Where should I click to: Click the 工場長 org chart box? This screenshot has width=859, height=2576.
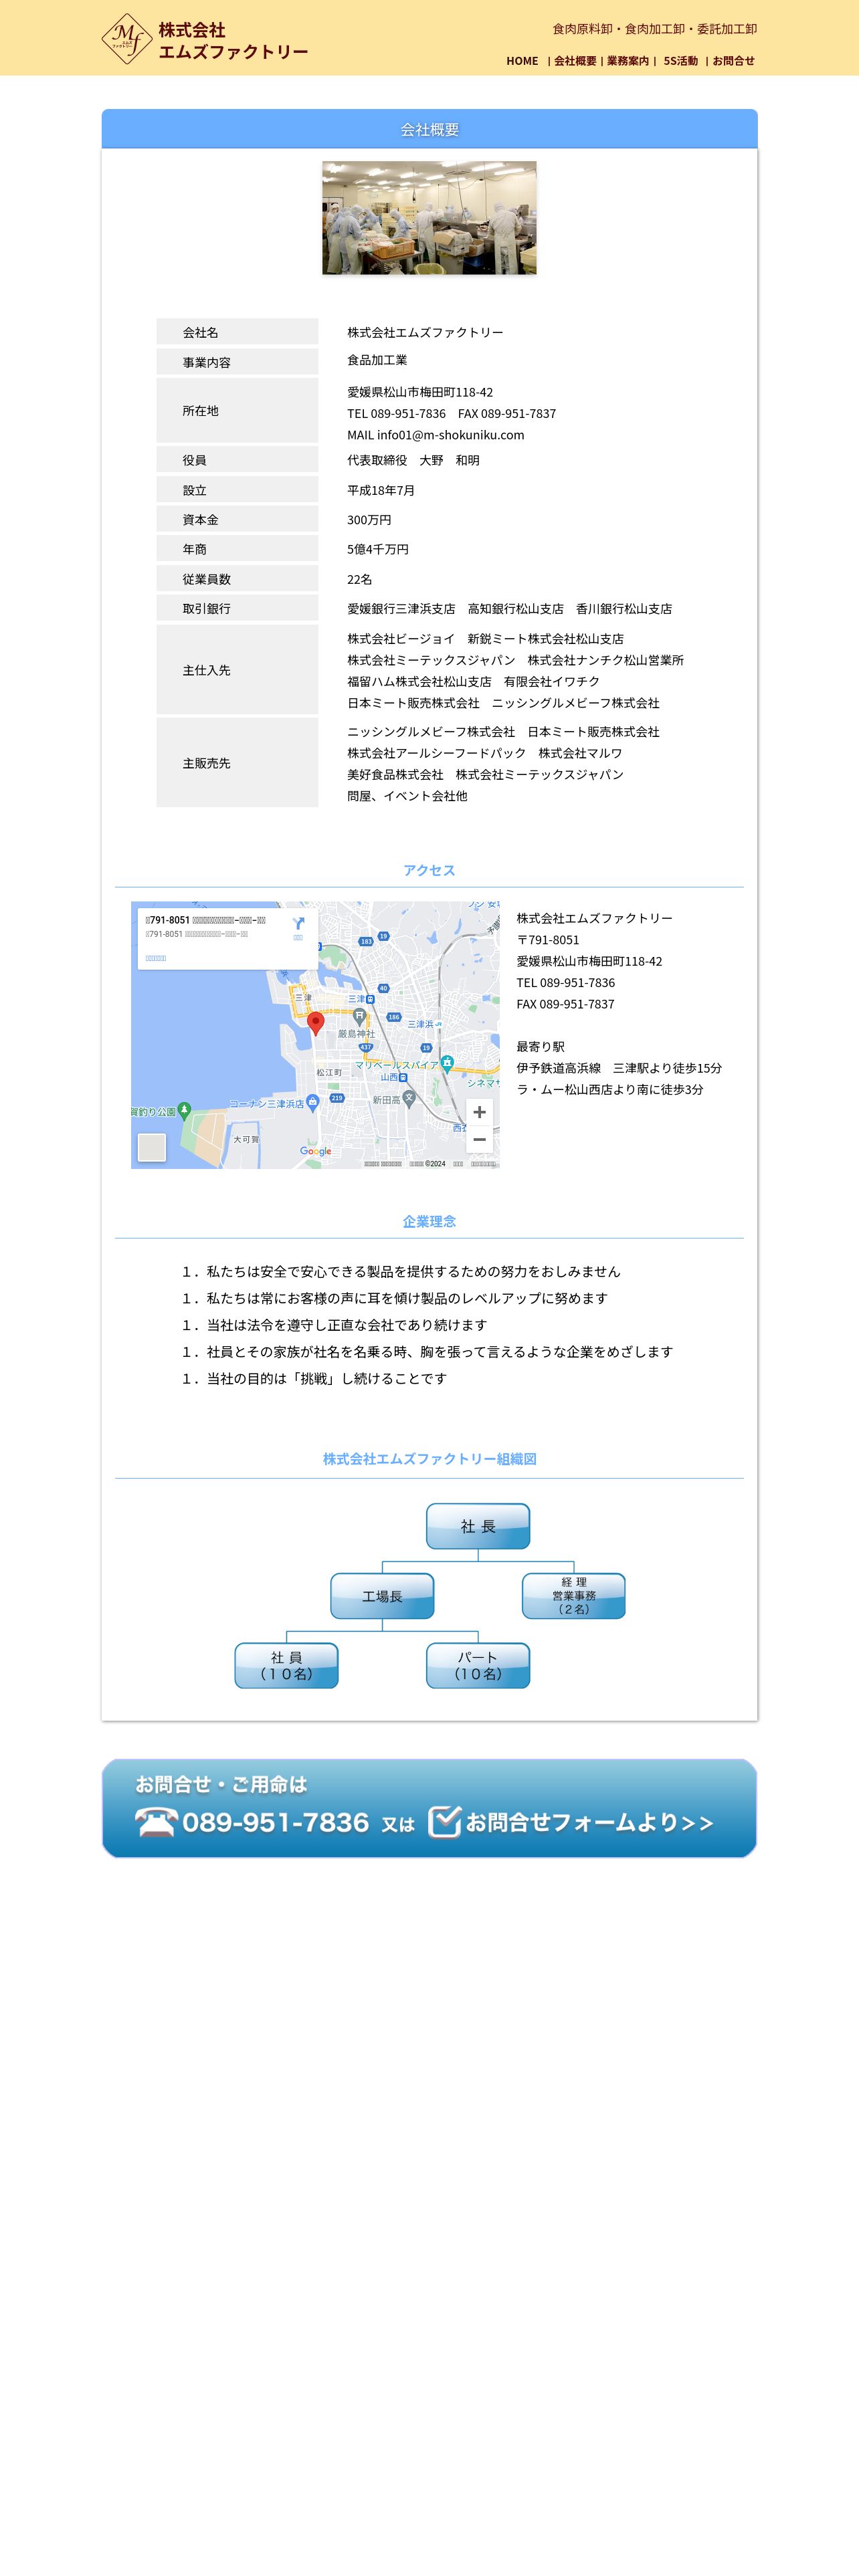(x=382, y=1596)
